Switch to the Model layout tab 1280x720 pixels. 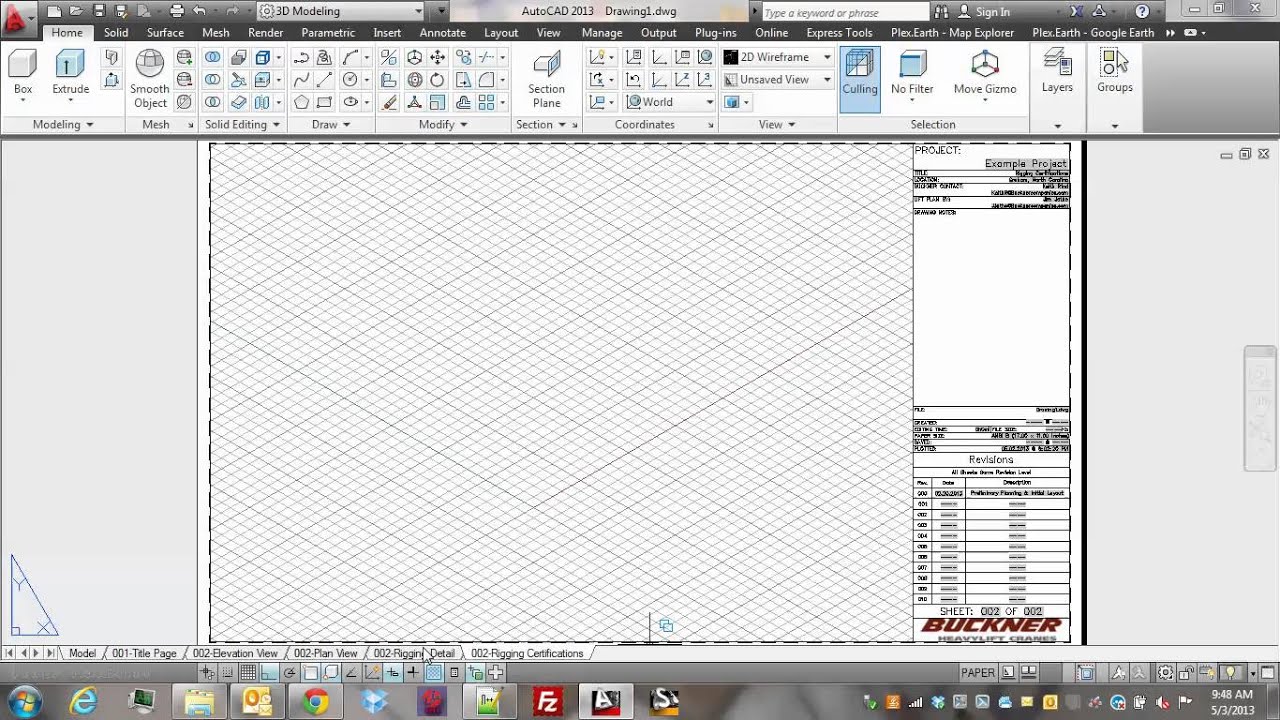tap(82, 653)
